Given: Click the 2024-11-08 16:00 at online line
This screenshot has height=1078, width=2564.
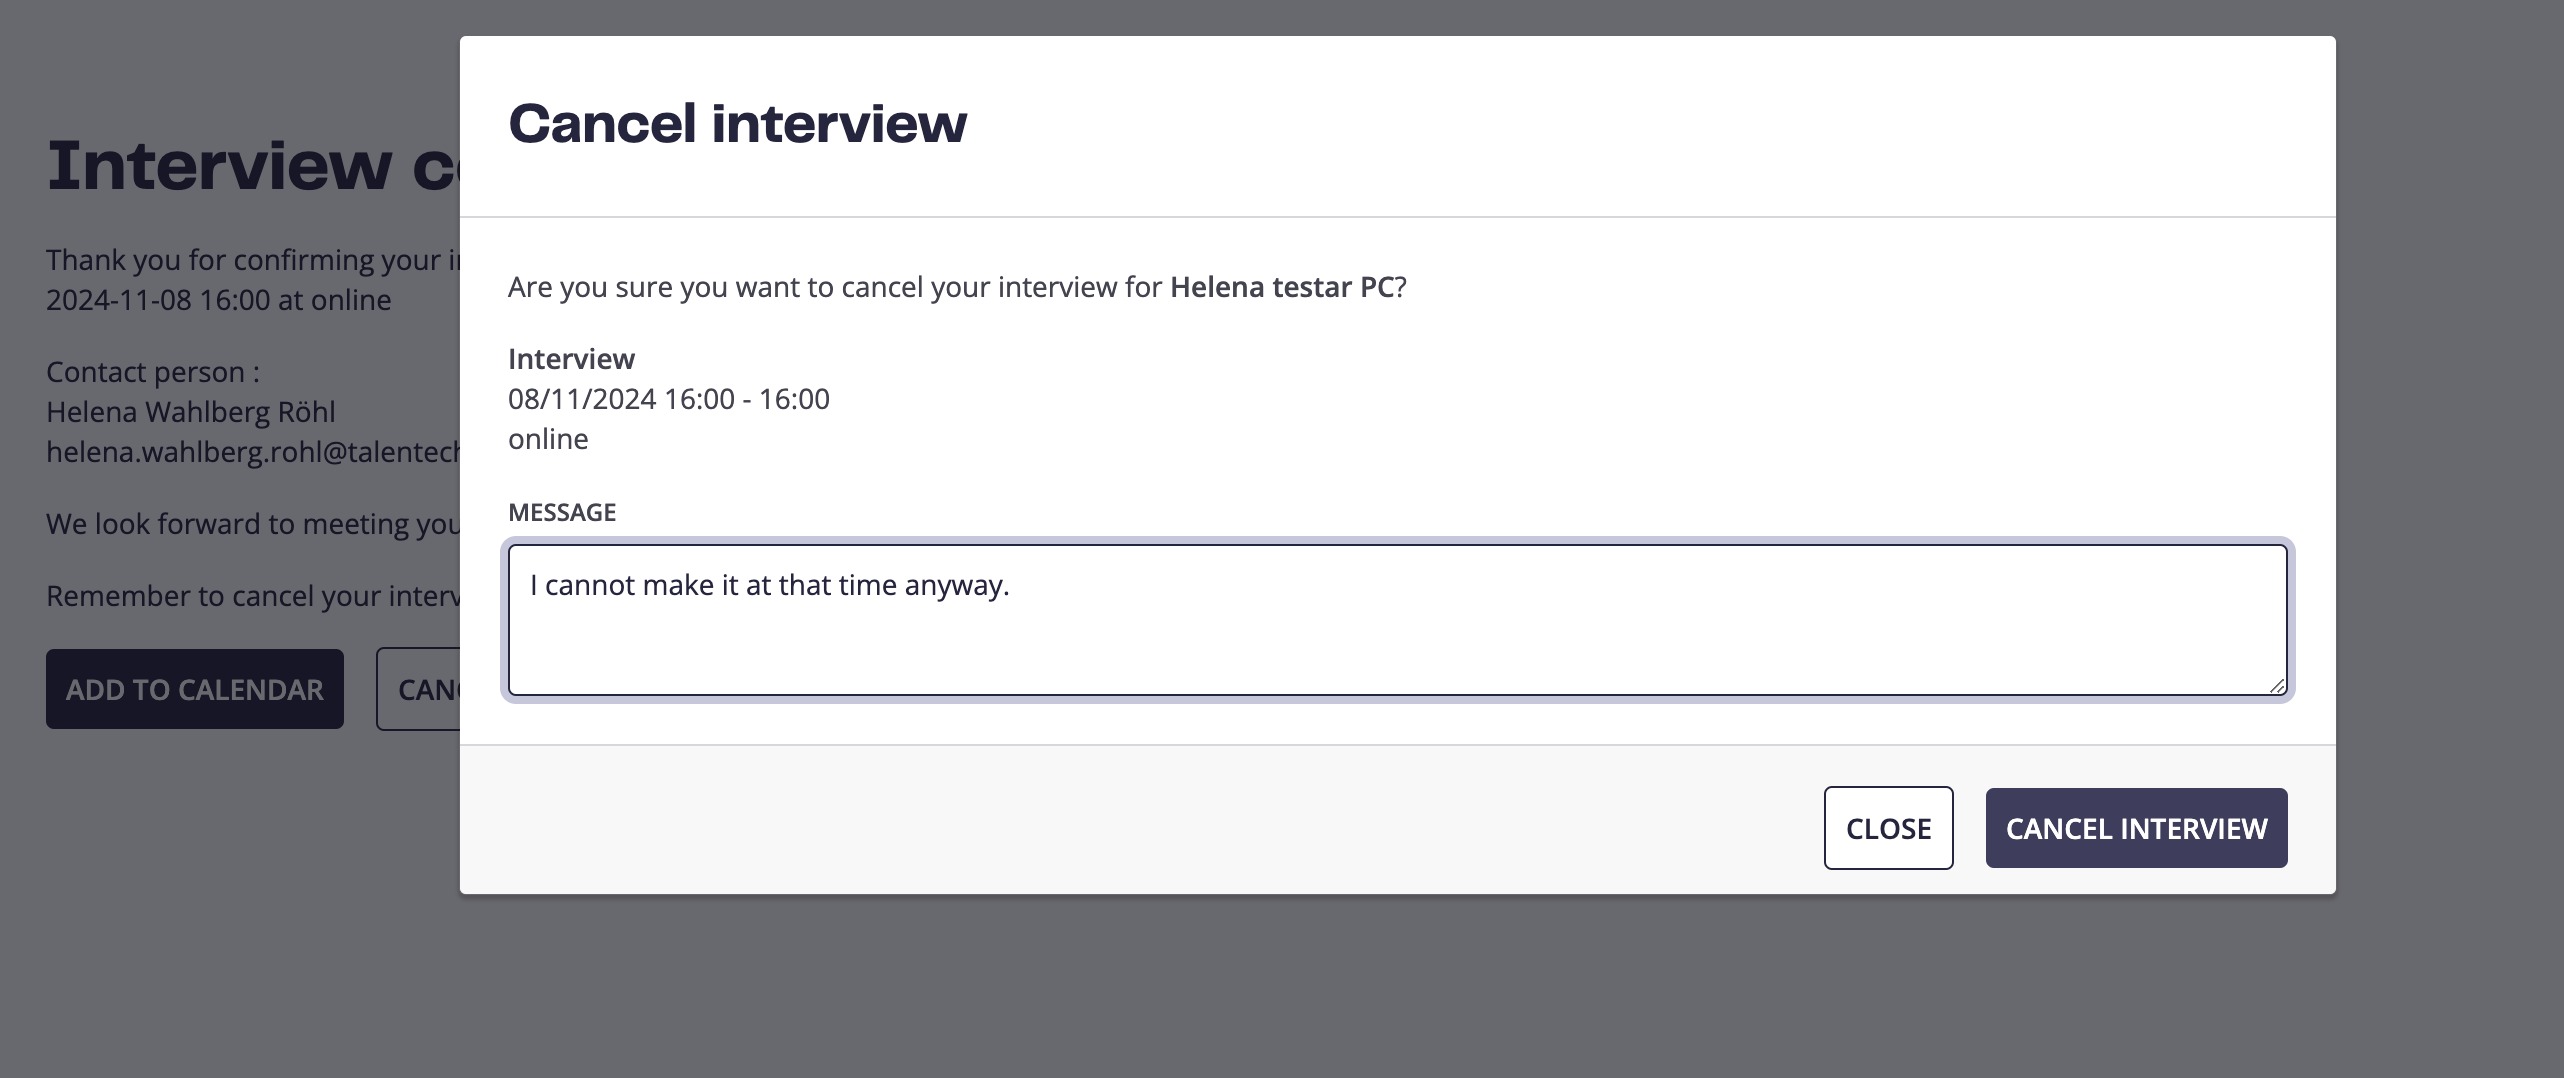Looking at the screenshot, I should 219,300.
